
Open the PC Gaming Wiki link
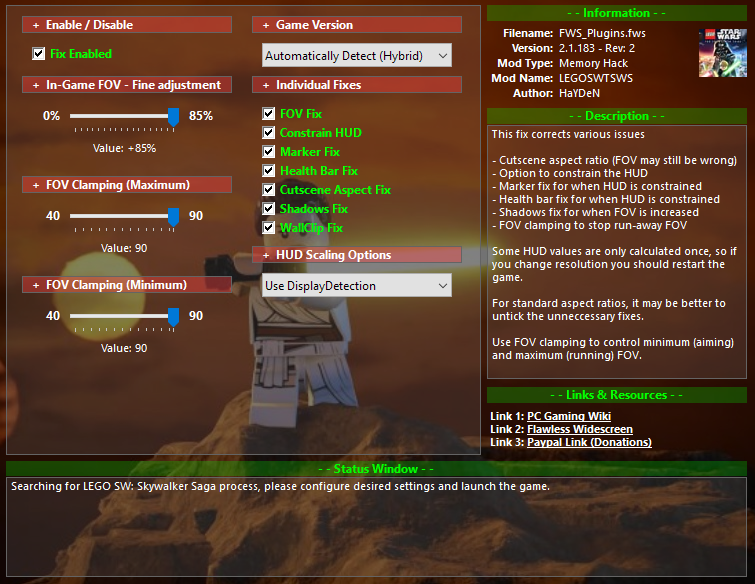click(569, 416)
